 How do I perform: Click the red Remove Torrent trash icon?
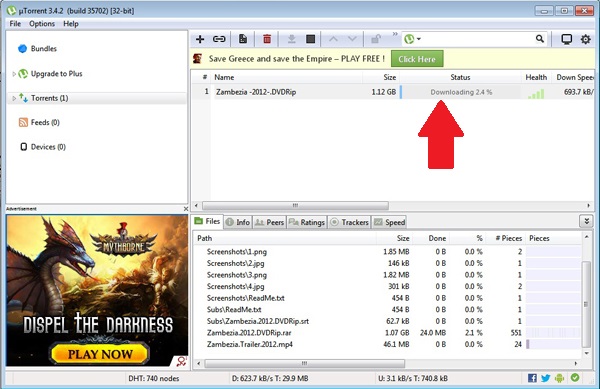[x=267, y=39]
